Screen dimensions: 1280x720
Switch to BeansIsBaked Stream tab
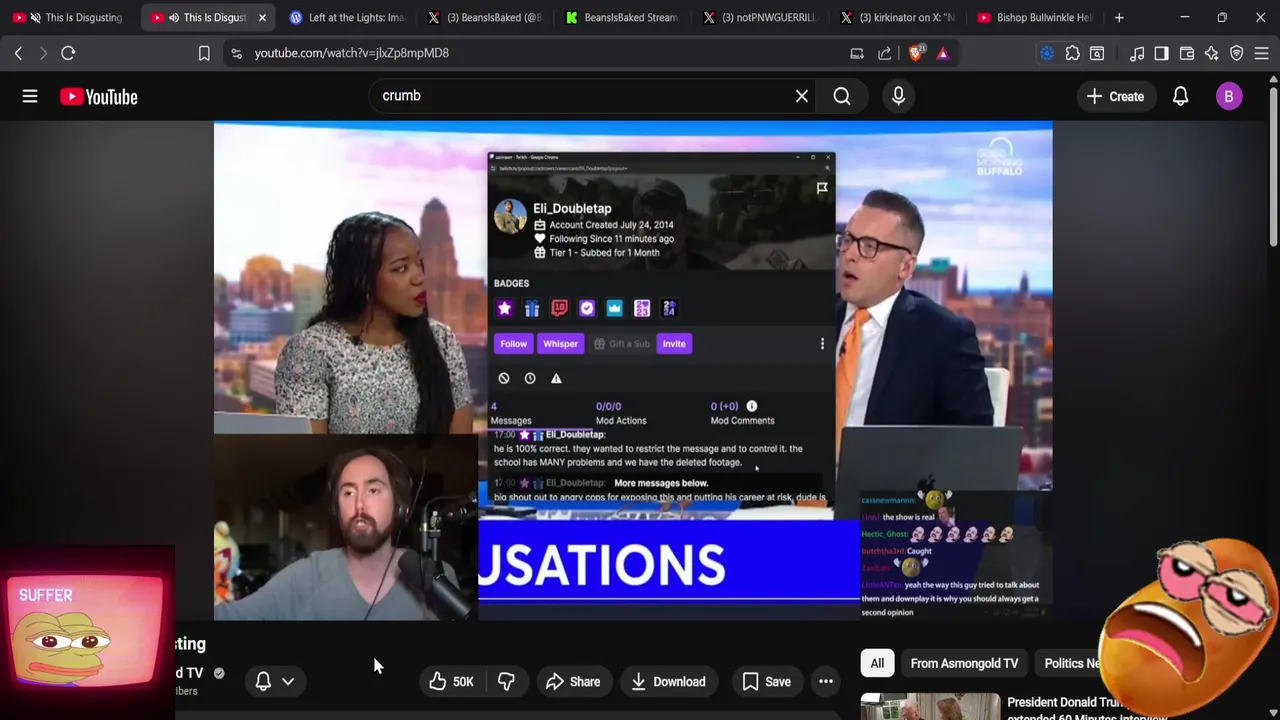coord(622,17)
